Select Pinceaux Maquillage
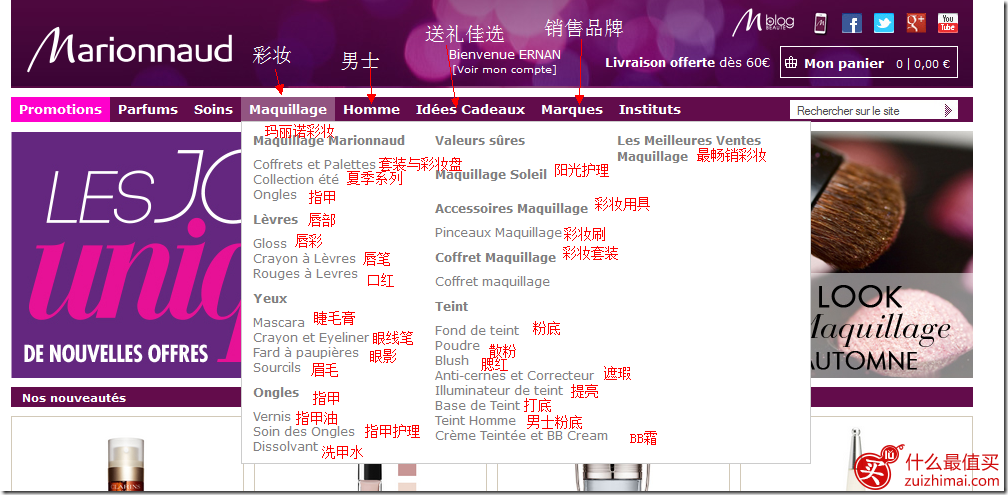Viewport: 1008px width, 495px height. pyautogui.click(x=498, y=232)
